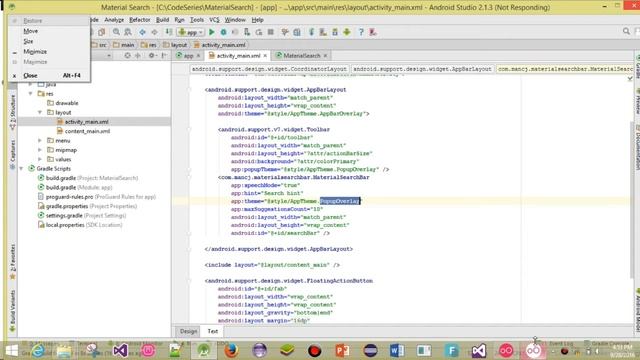640x360 pixels.
Task: Expand the mipmap folder in project tree
Action: click(40, 150)
